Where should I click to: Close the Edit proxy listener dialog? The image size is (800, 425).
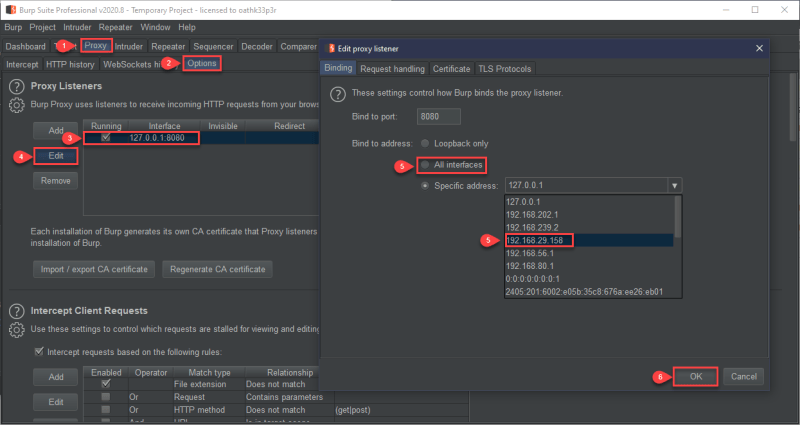point(759,48)
